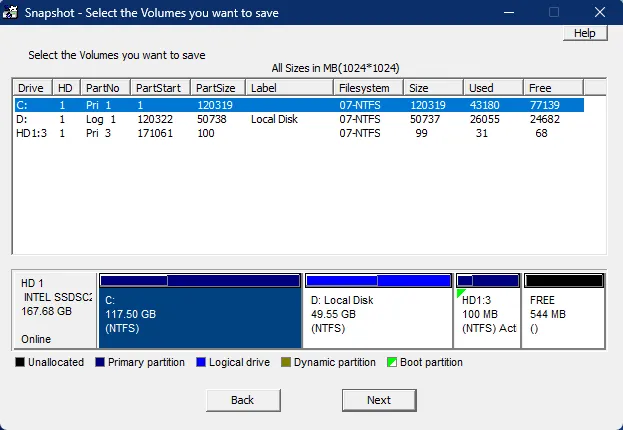Click the PartSize column header
Screen dimensions: 623x430
pos(218,87)
